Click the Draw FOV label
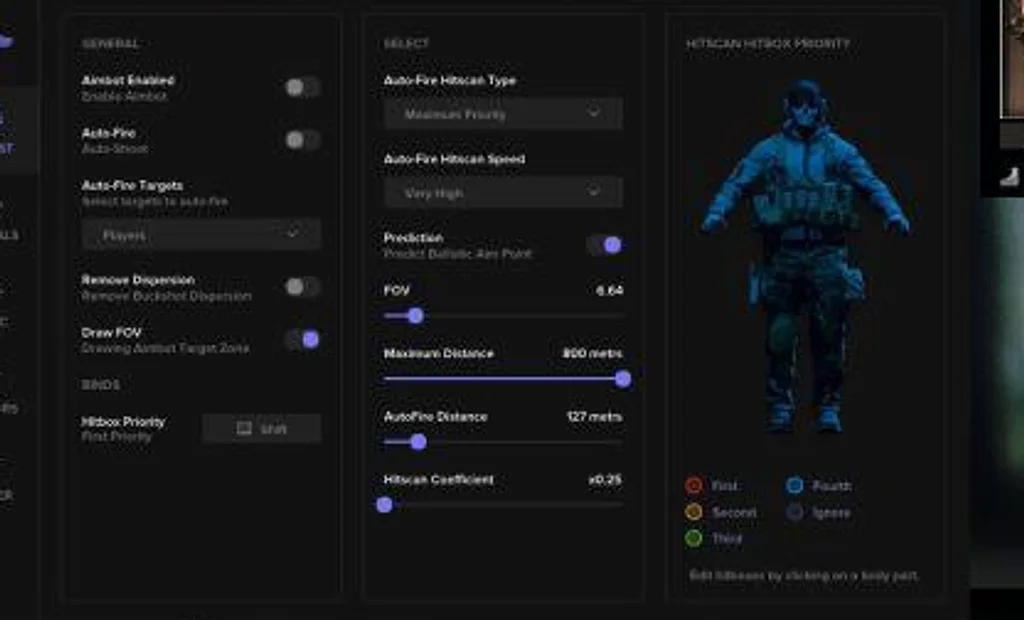This screenshot has width=1024, height=620. (x=111, y=333)
